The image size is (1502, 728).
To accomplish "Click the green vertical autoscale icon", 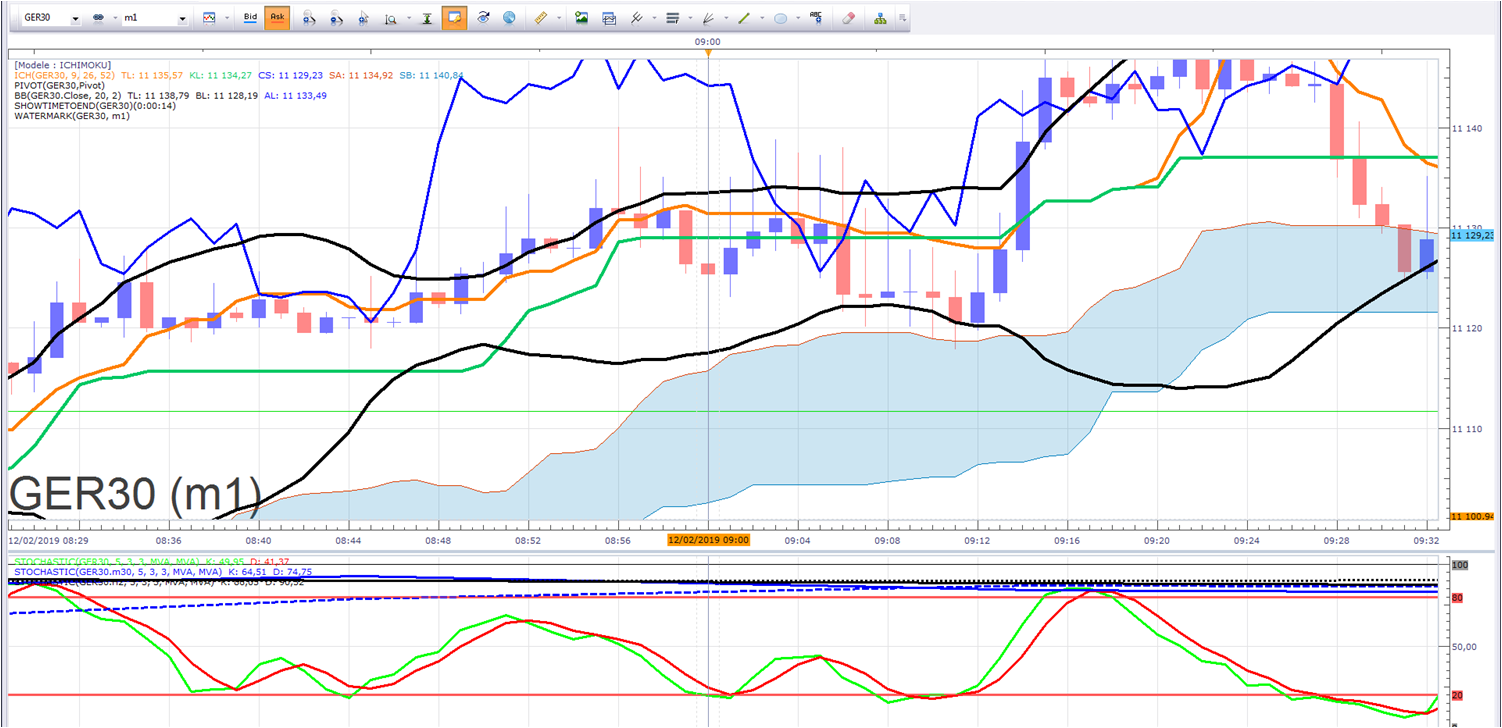I will click(x=427, y=18).
